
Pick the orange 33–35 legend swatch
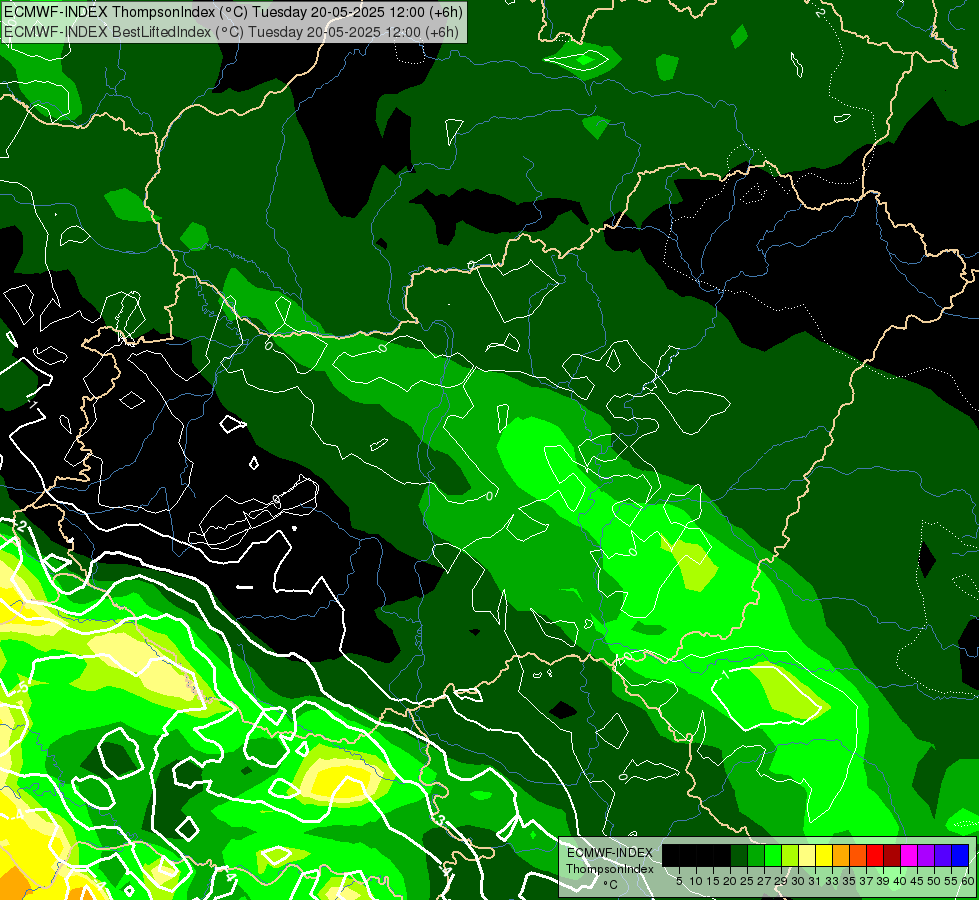841,855
